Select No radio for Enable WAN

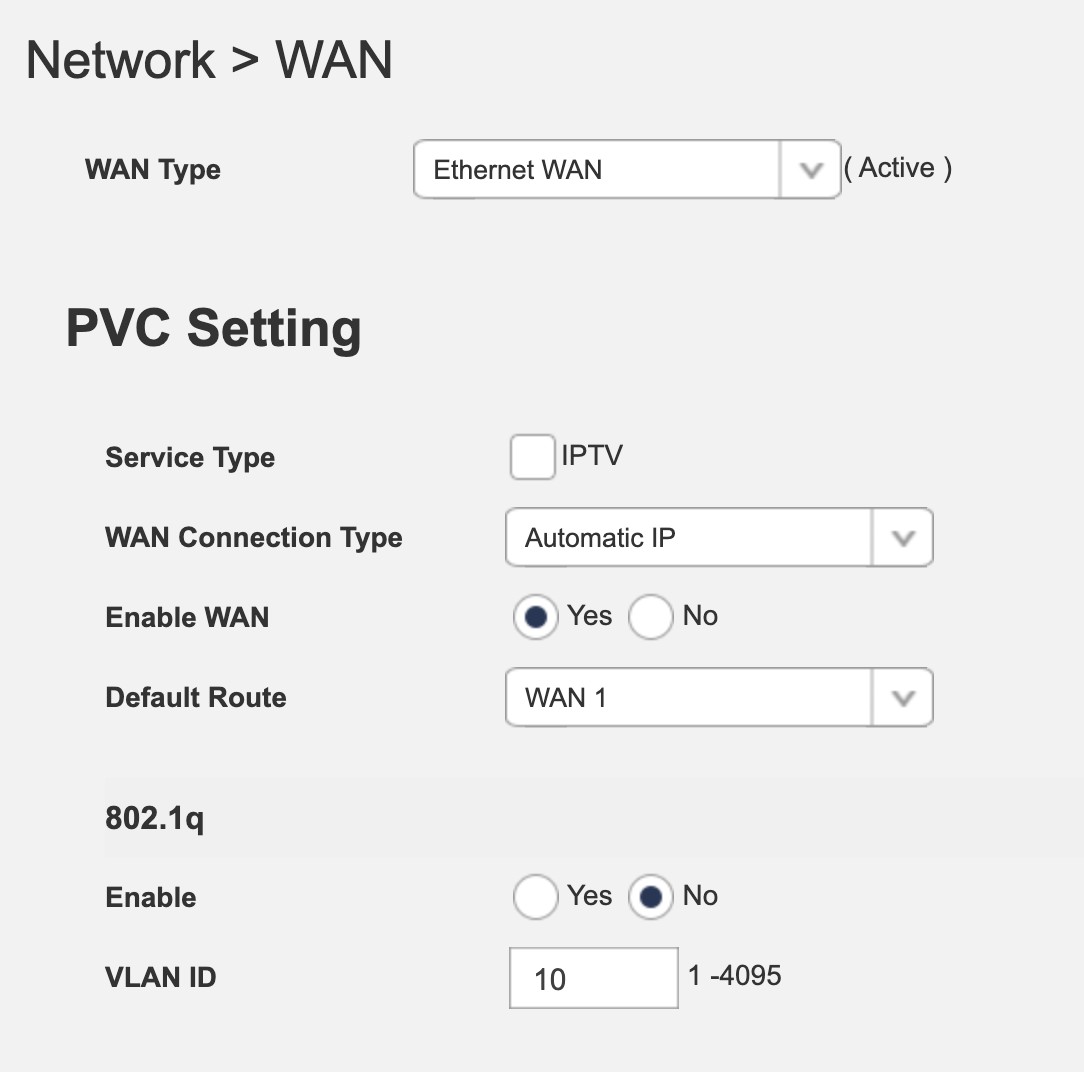[x=650, y=617]
